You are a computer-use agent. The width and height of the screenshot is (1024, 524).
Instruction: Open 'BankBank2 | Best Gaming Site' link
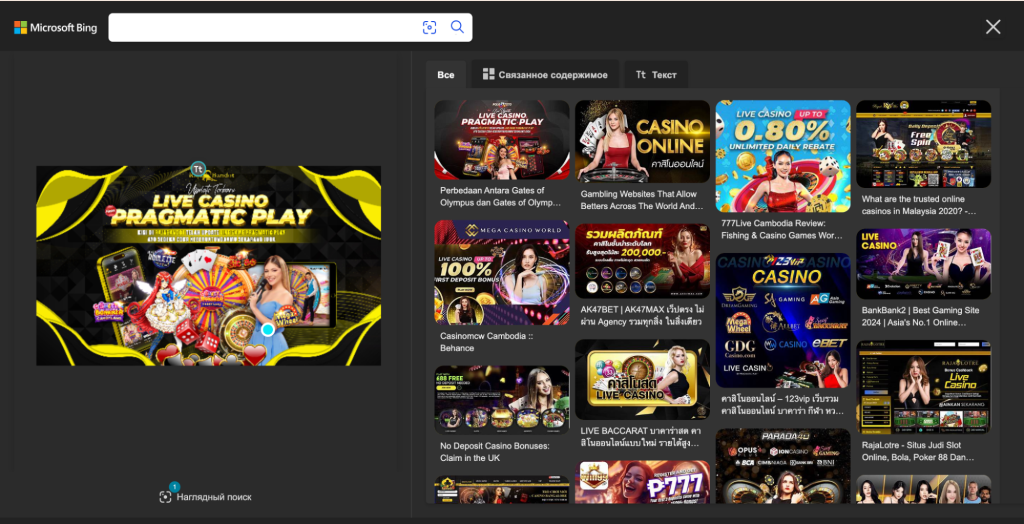pos(923,316)
